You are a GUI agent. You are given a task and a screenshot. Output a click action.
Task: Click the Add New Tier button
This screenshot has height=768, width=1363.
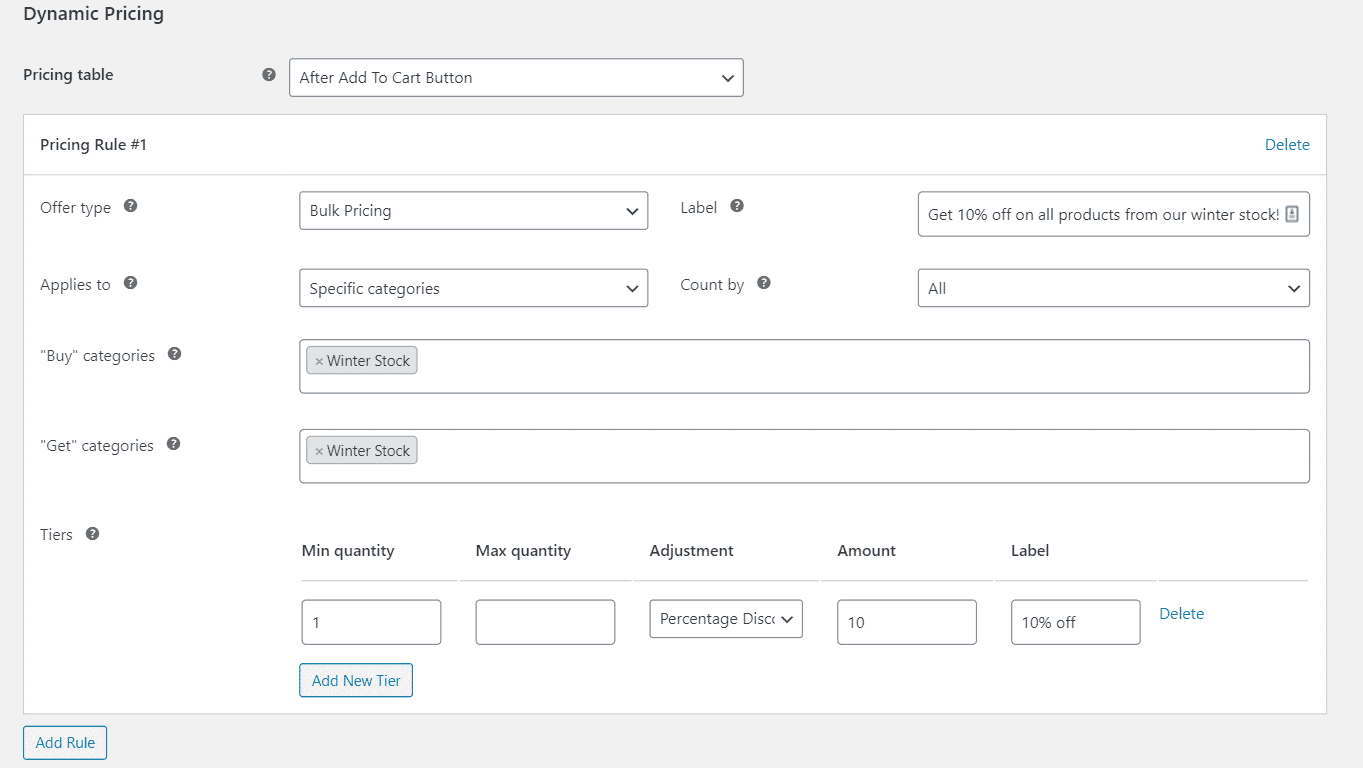click(x=356, y=680)
